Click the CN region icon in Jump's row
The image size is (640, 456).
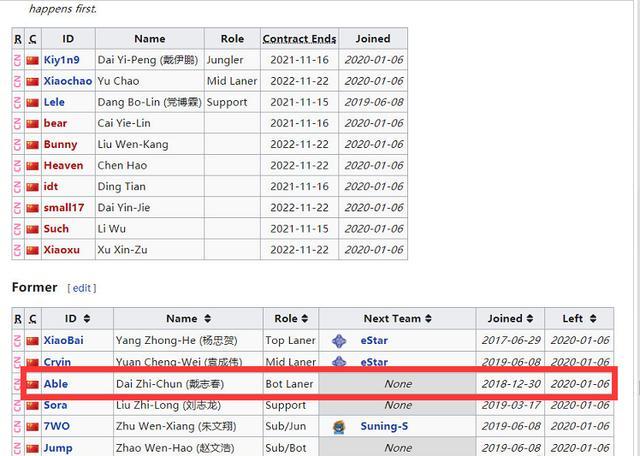18,448
